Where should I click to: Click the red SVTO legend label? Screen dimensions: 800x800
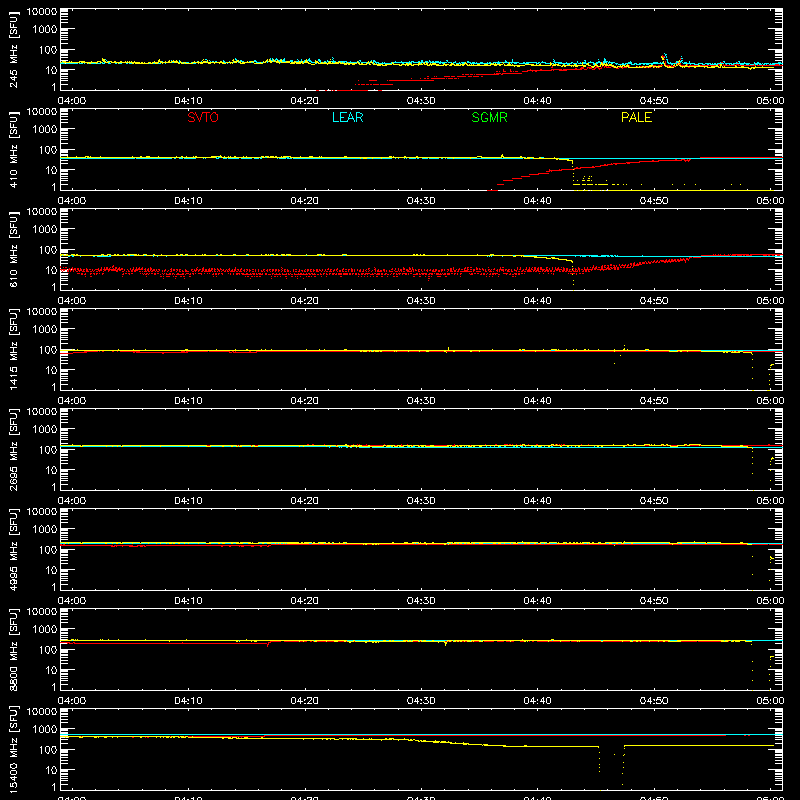tap(203, 117)
